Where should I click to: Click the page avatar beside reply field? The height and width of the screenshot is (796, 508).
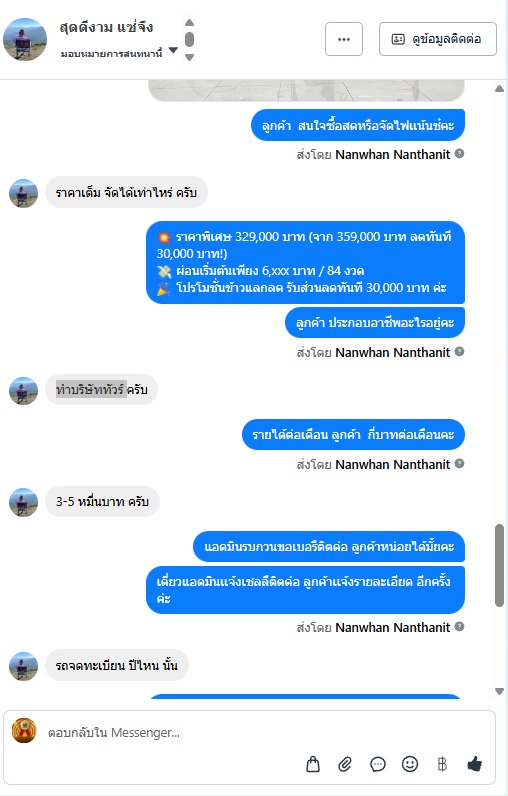click(24, 731)
